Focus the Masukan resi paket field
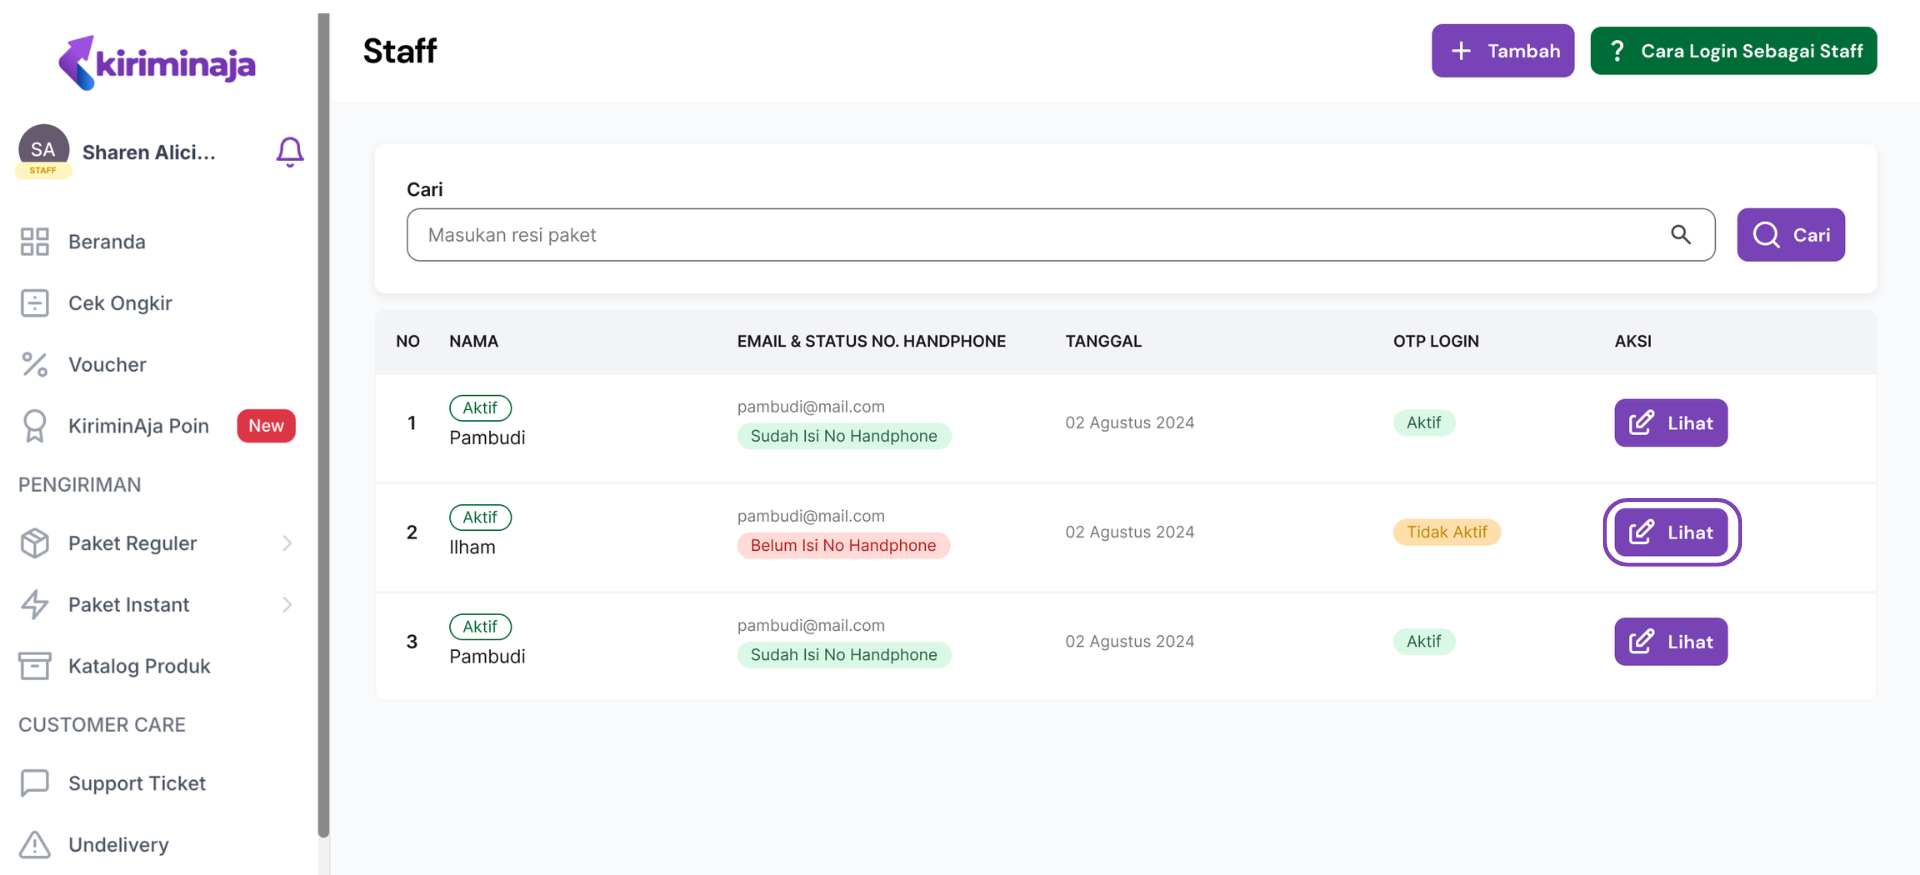The height and width of the screenshot is (875, 1920). tap(1061, 235)
